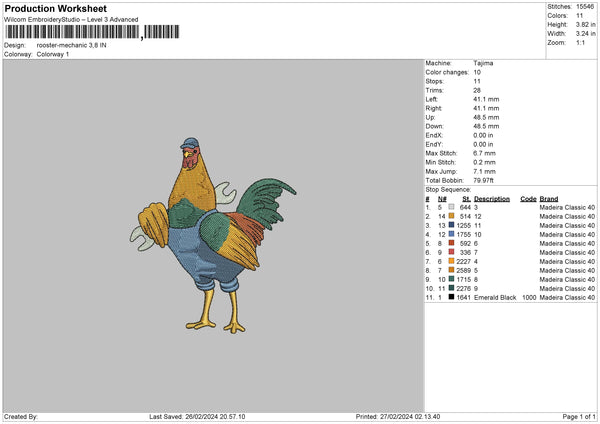The height and width of the screenshot is (424, 600).
Task: Click the Max Jump value 7.1 mm
Action: (x=484, y=171)
